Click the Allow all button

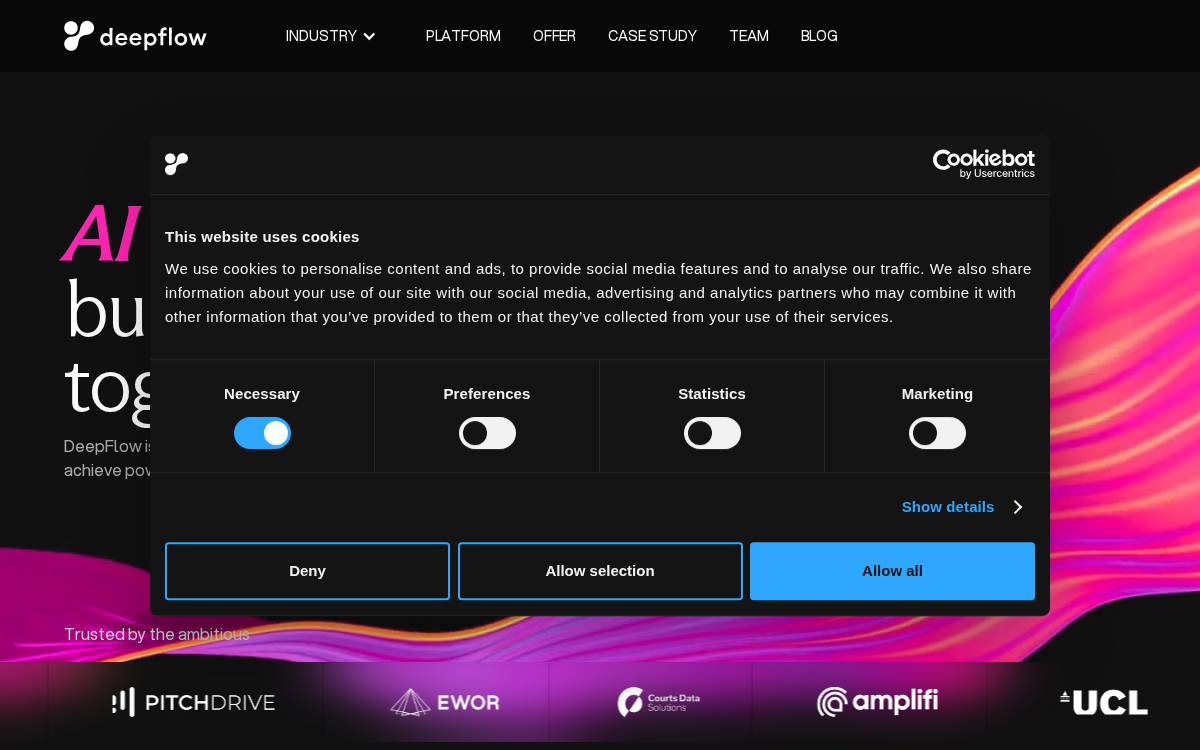point(892,571)
